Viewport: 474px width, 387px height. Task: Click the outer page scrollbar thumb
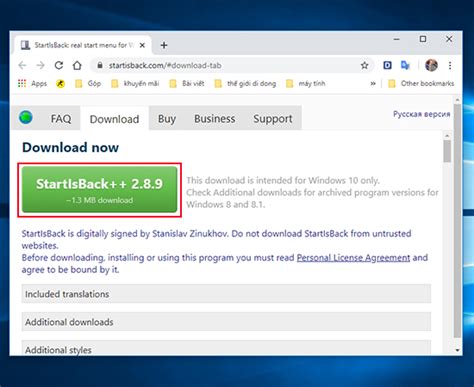point(457,220)
